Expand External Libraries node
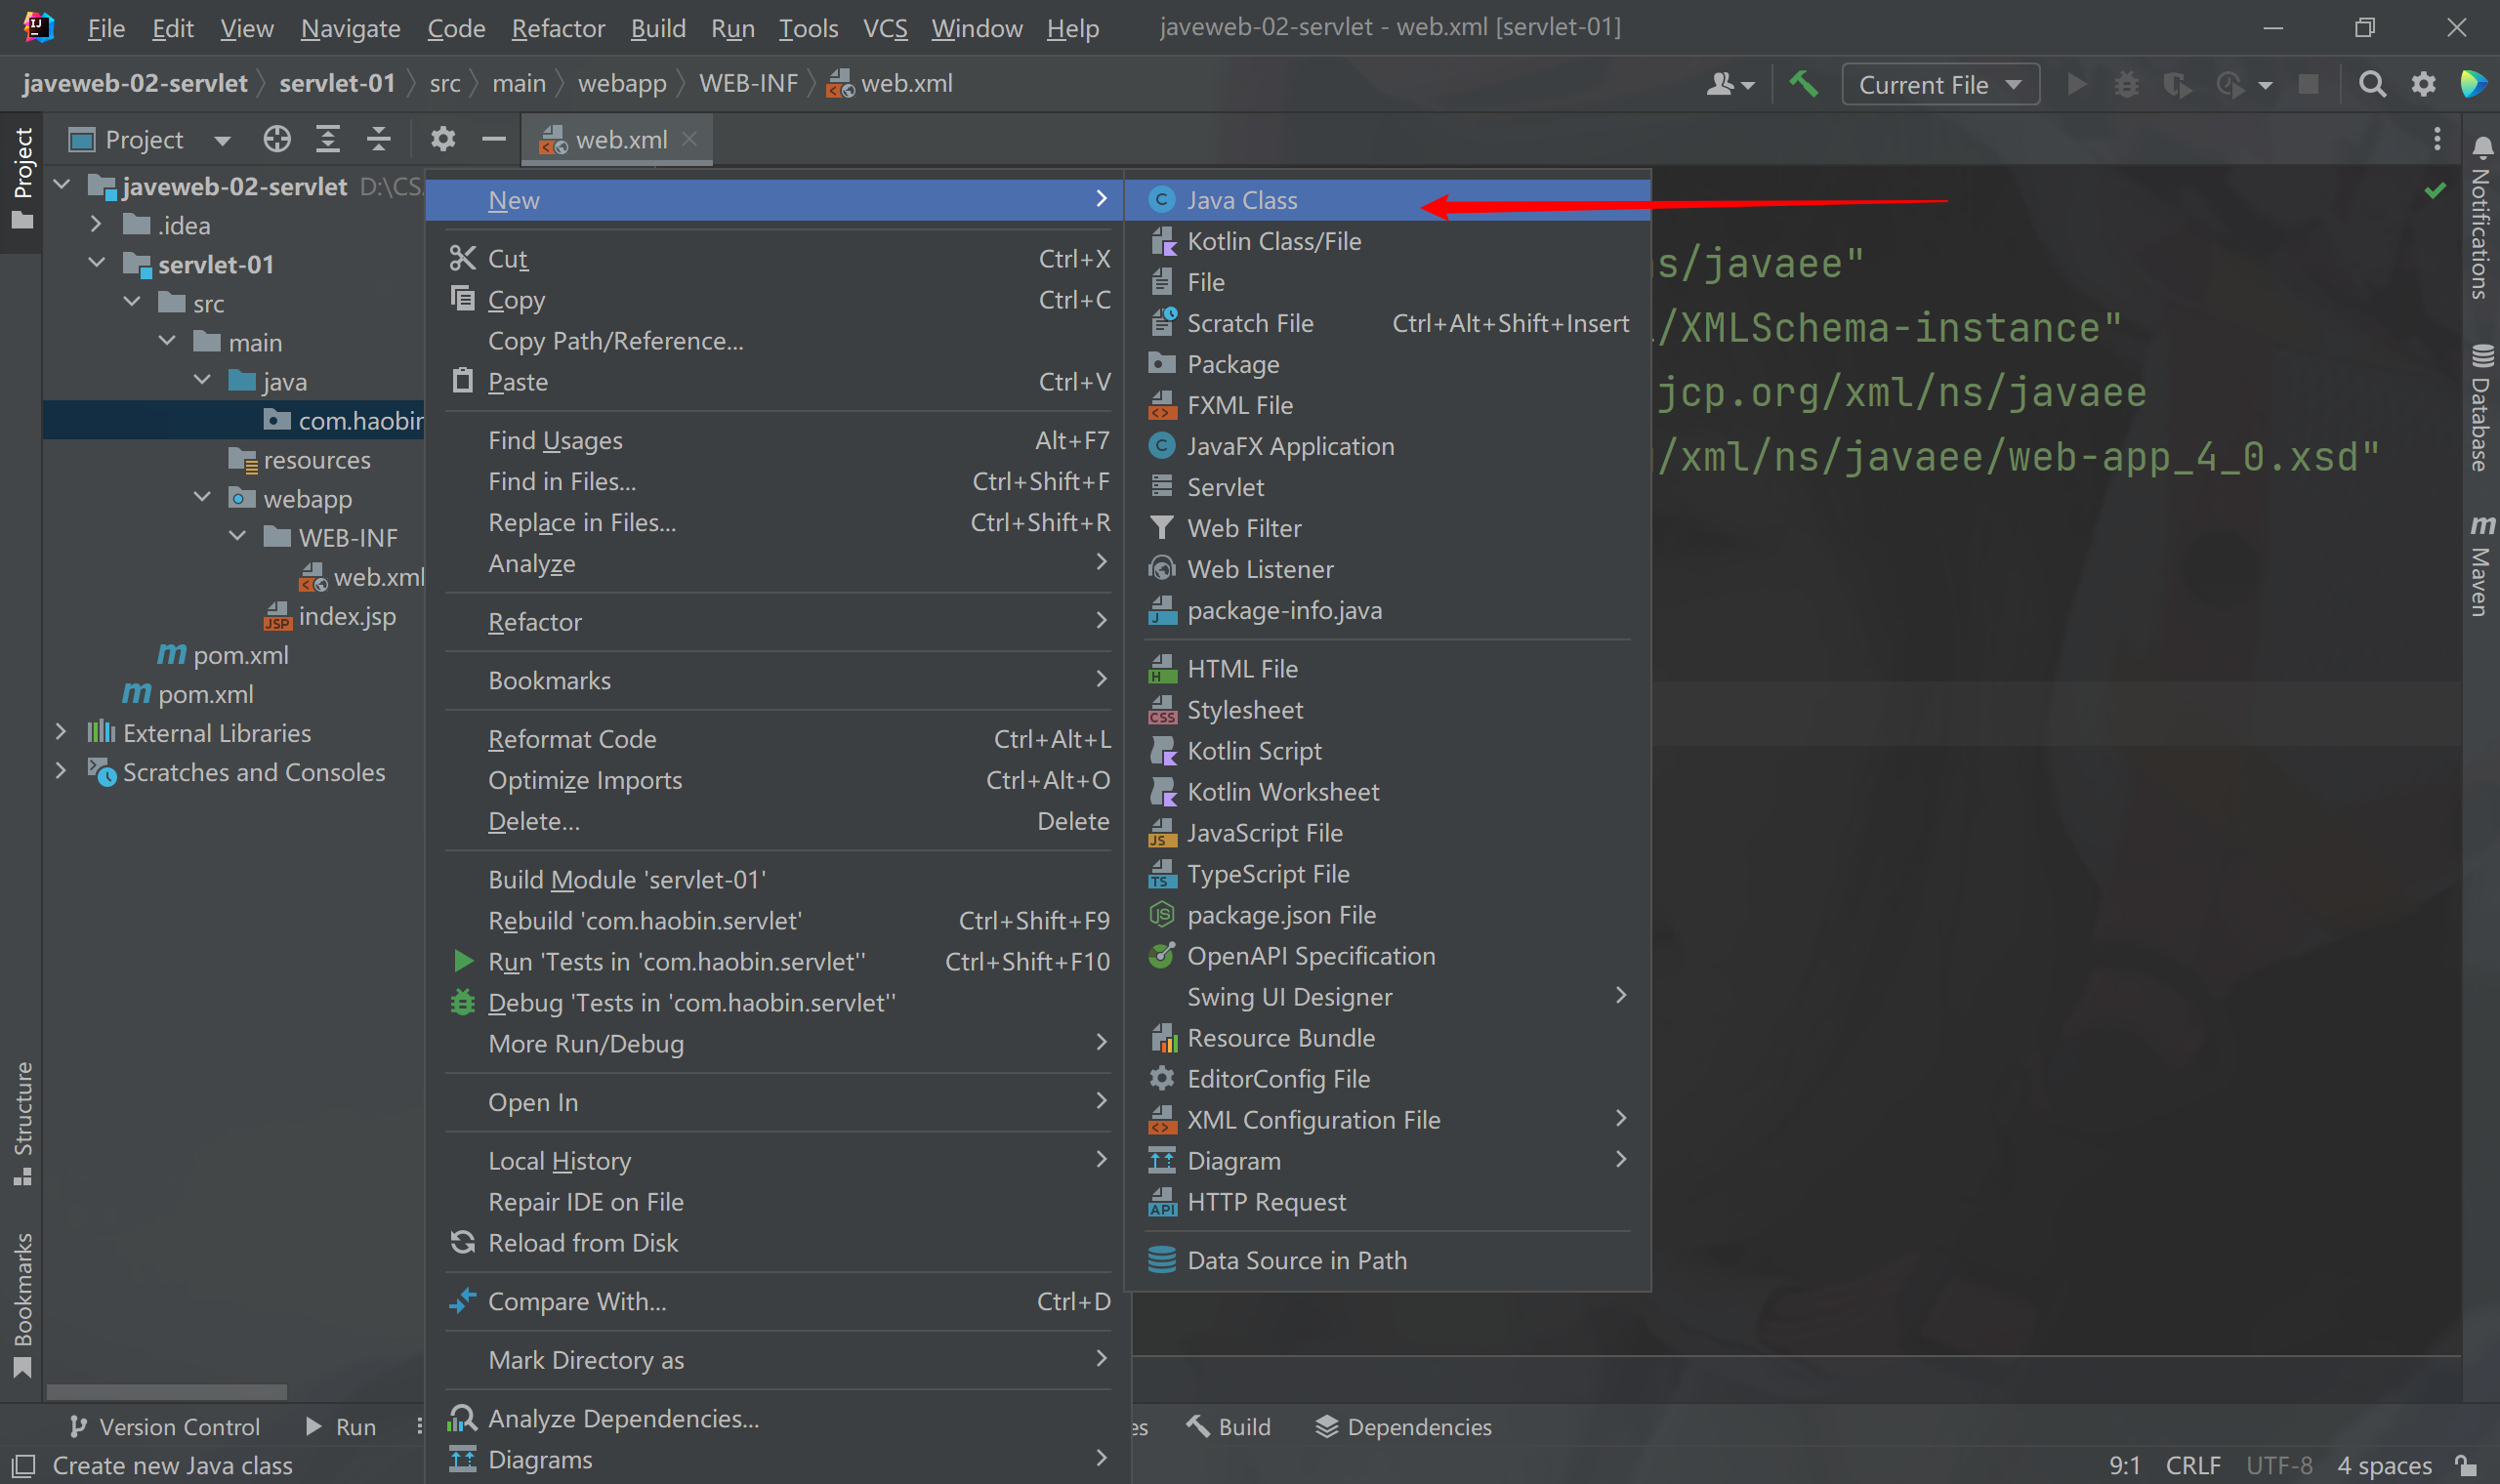 click(x=61, y=732)
